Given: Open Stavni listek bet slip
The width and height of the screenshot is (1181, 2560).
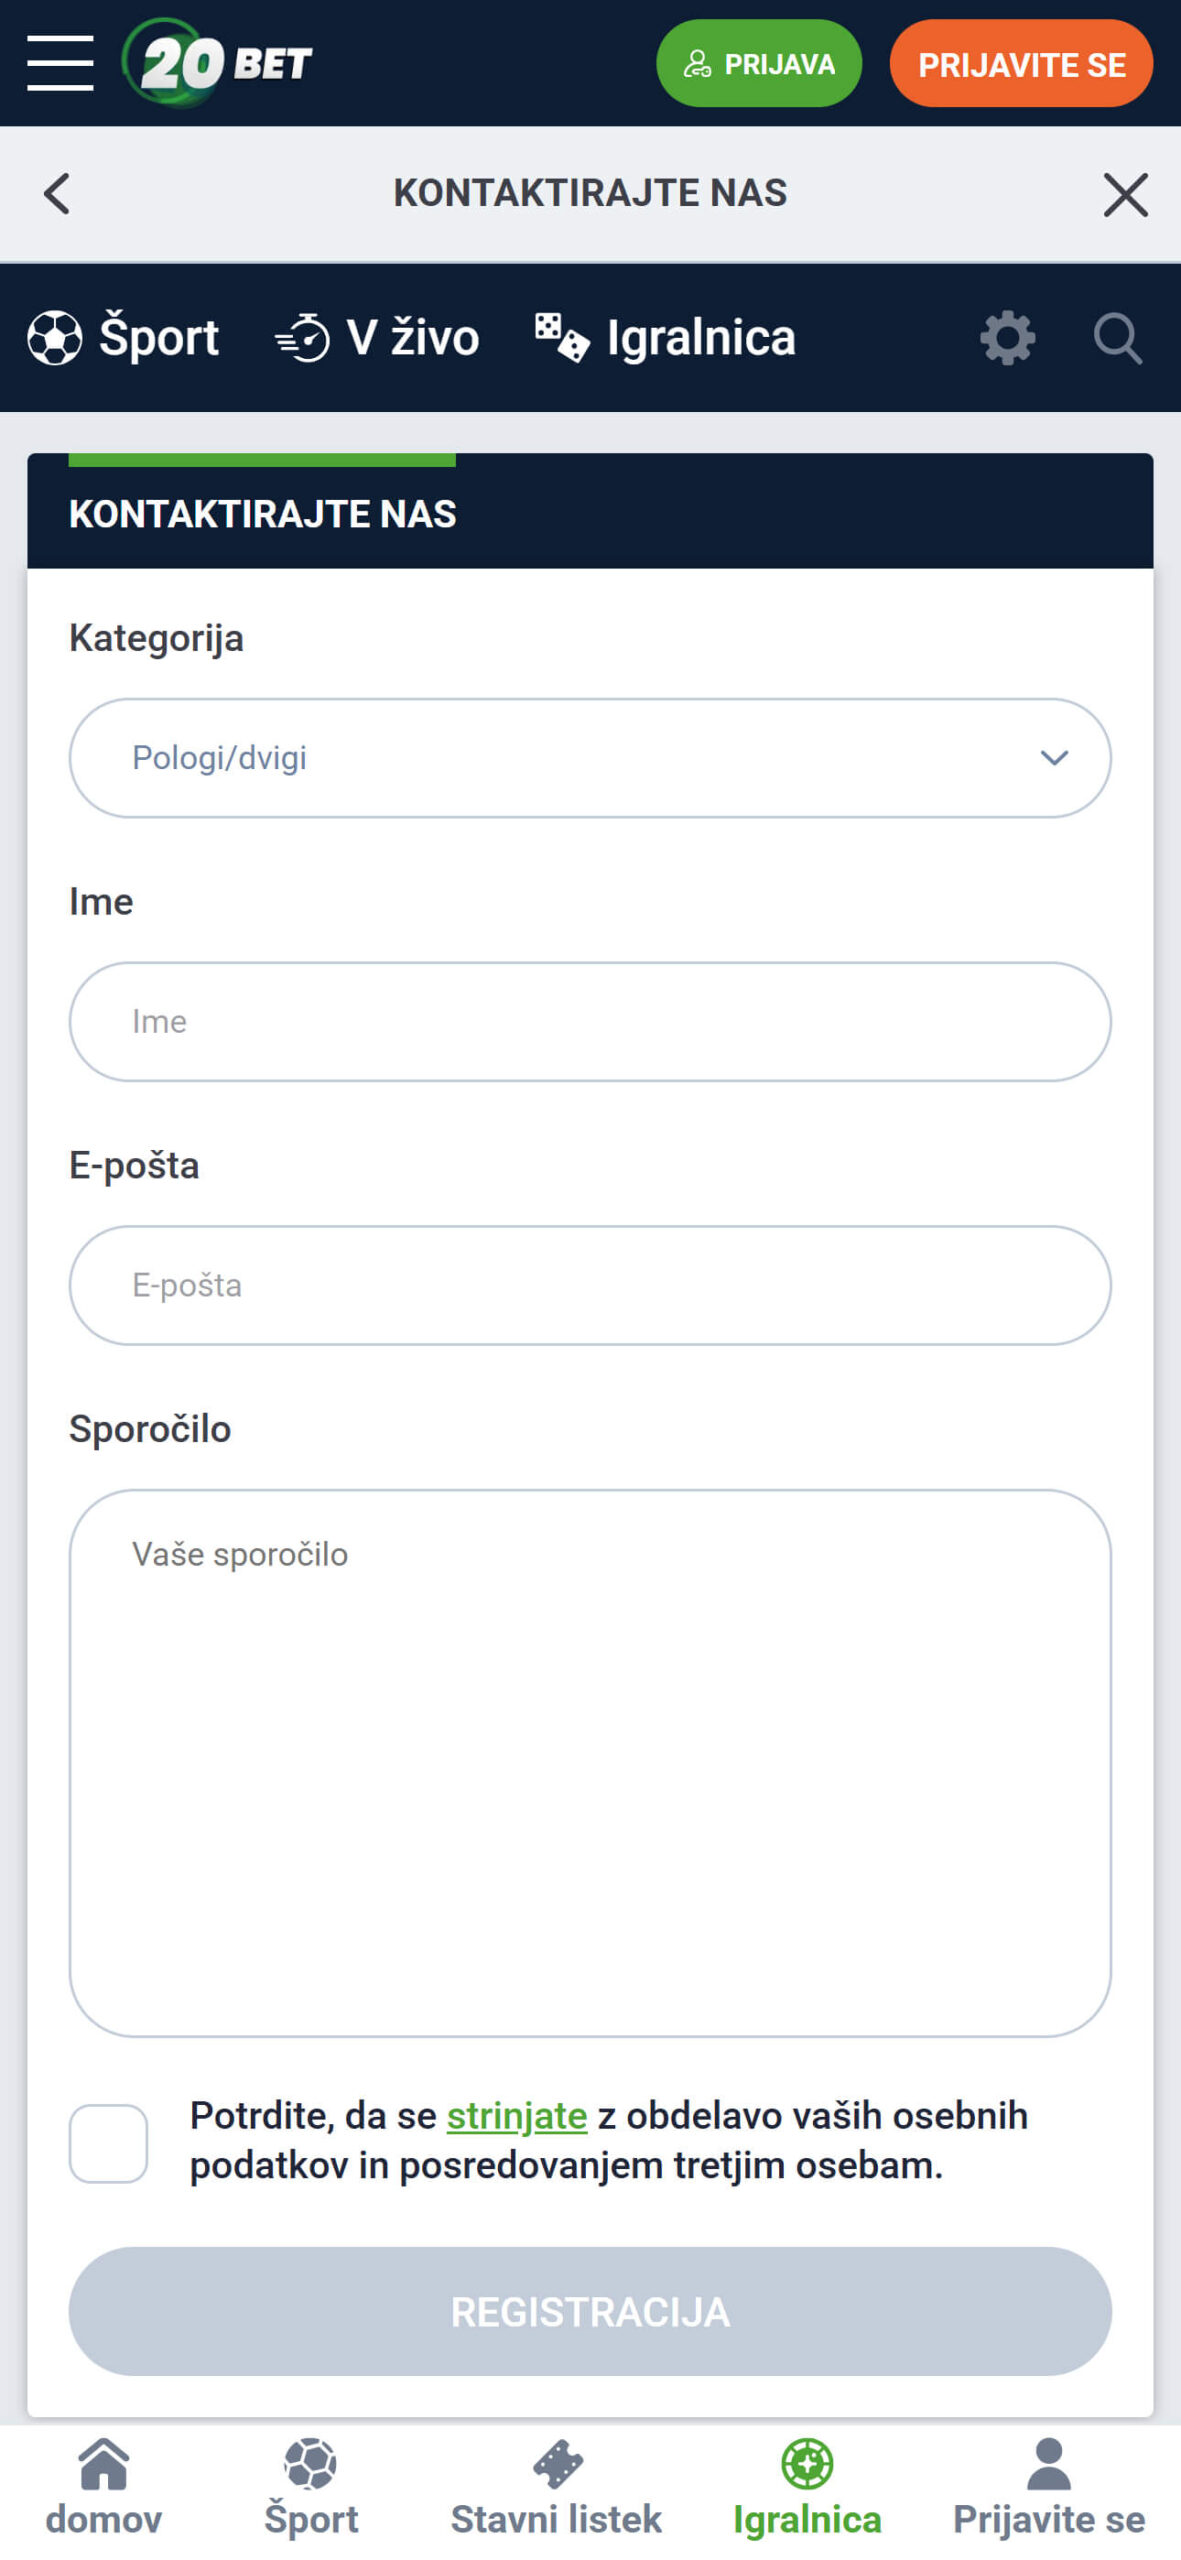Looking at the screenshot, I should pos(556,2487).
